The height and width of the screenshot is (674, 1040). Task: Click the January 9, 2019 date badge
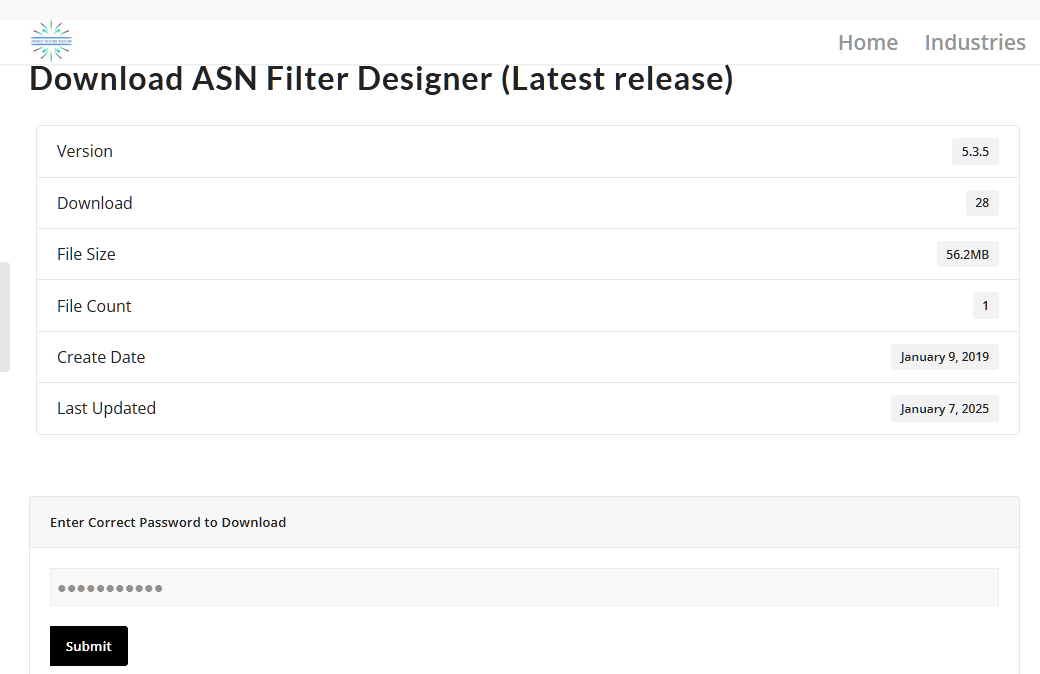point(944,357)
